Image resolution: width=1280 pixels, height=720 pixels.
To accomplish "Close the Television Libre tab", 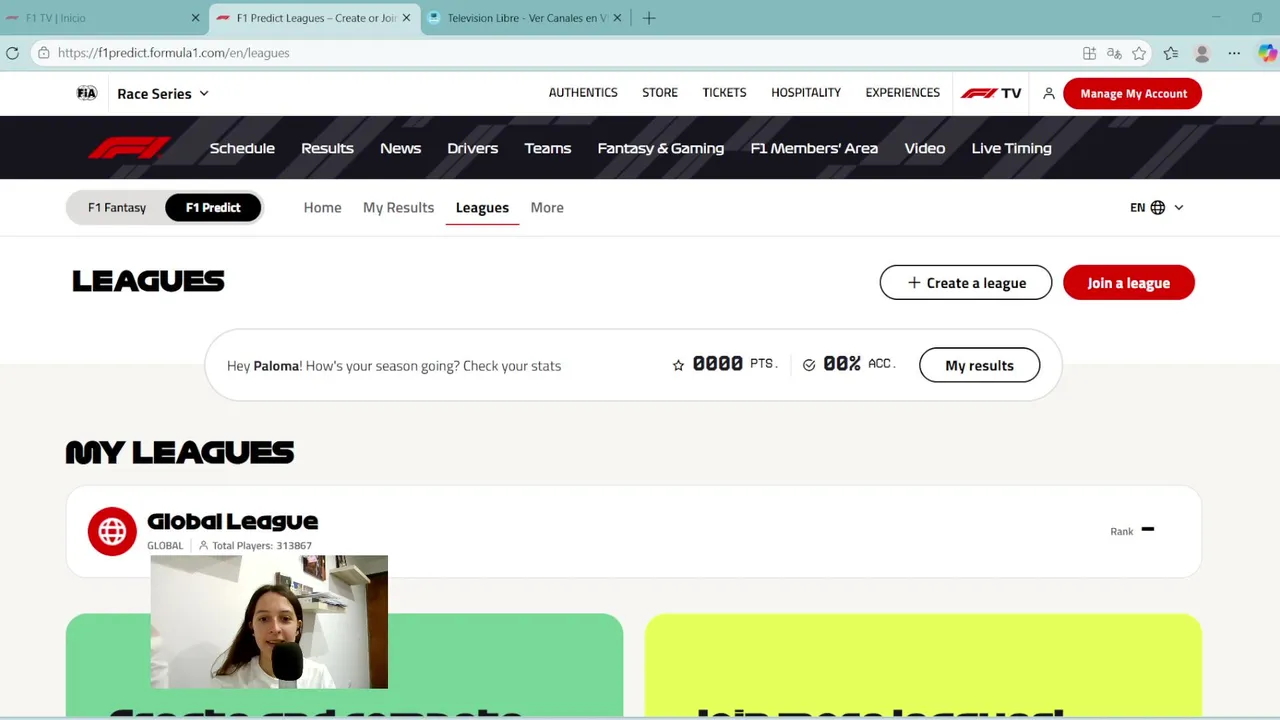I will [617, 18].
